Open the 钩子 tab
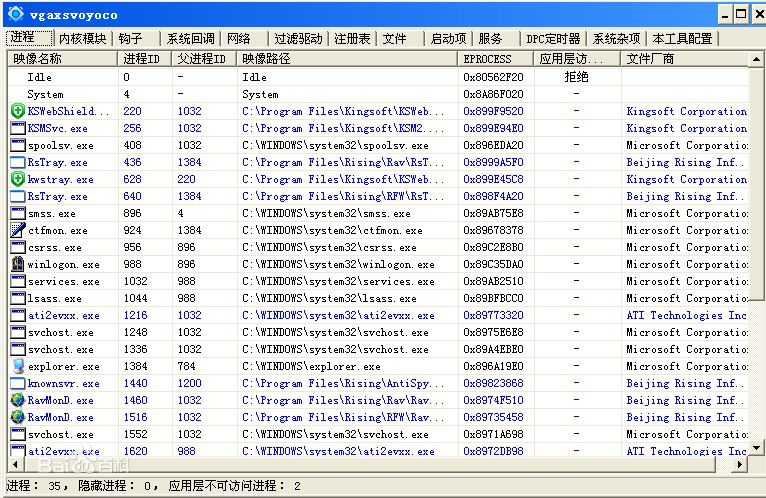This screenshot has width=766, height=498. pyautogui.click(x=130, y=39)
